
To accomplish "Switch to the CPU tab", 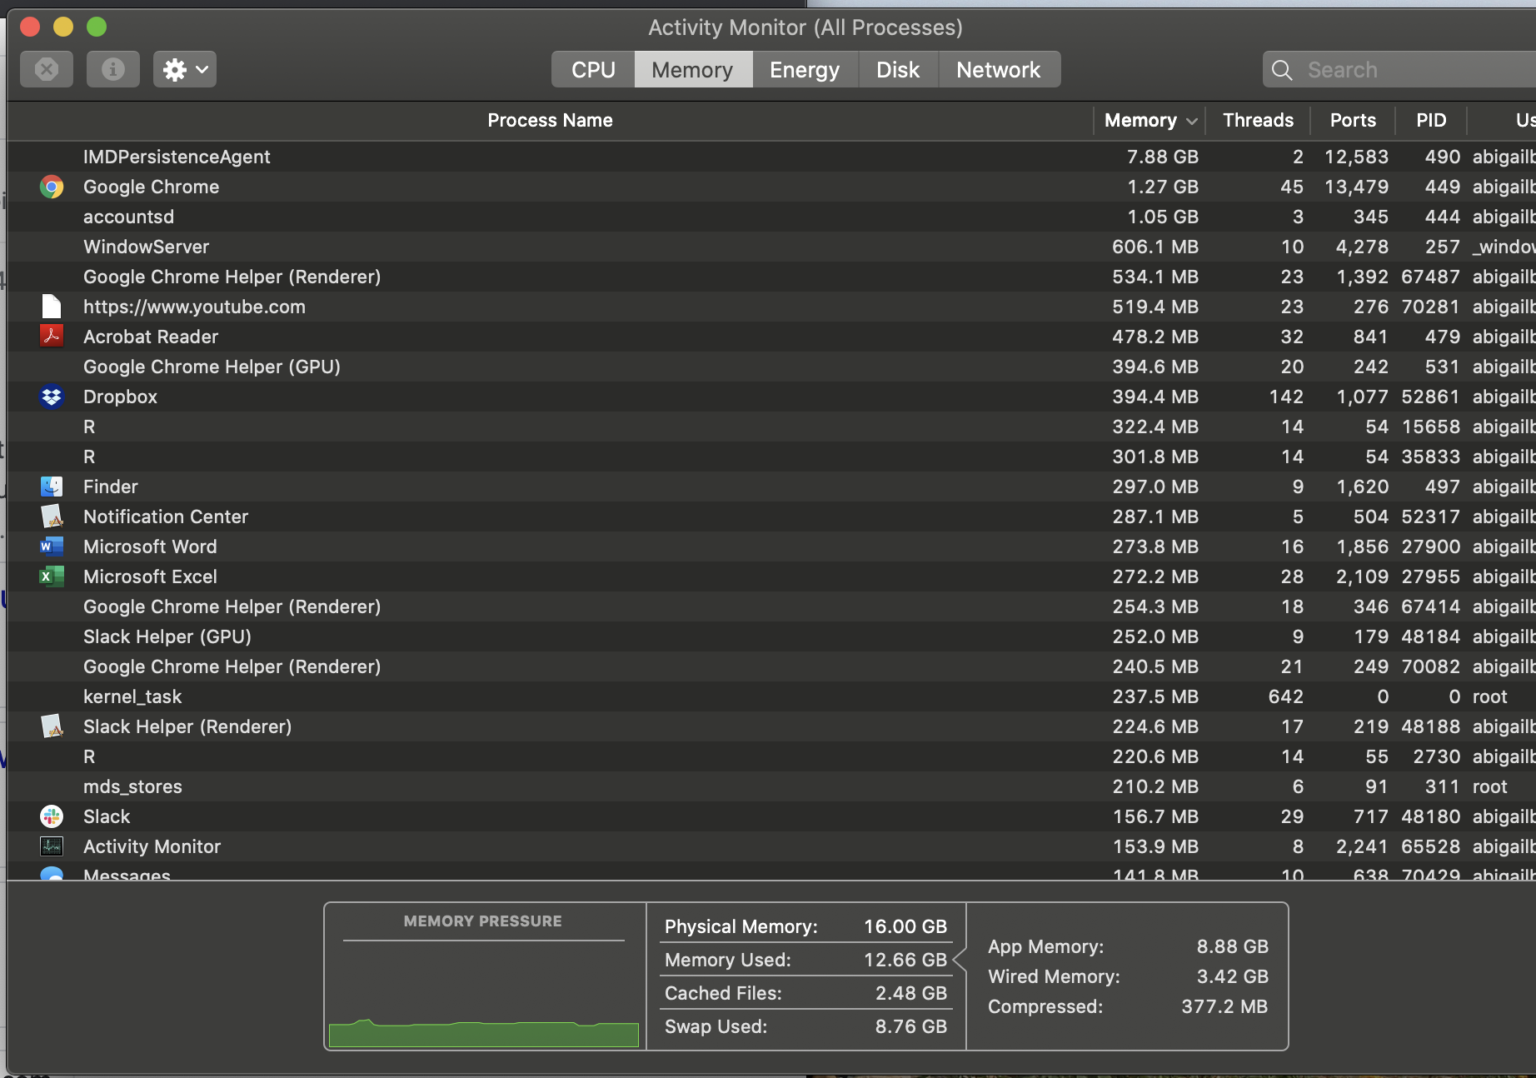I will [592, 69].
